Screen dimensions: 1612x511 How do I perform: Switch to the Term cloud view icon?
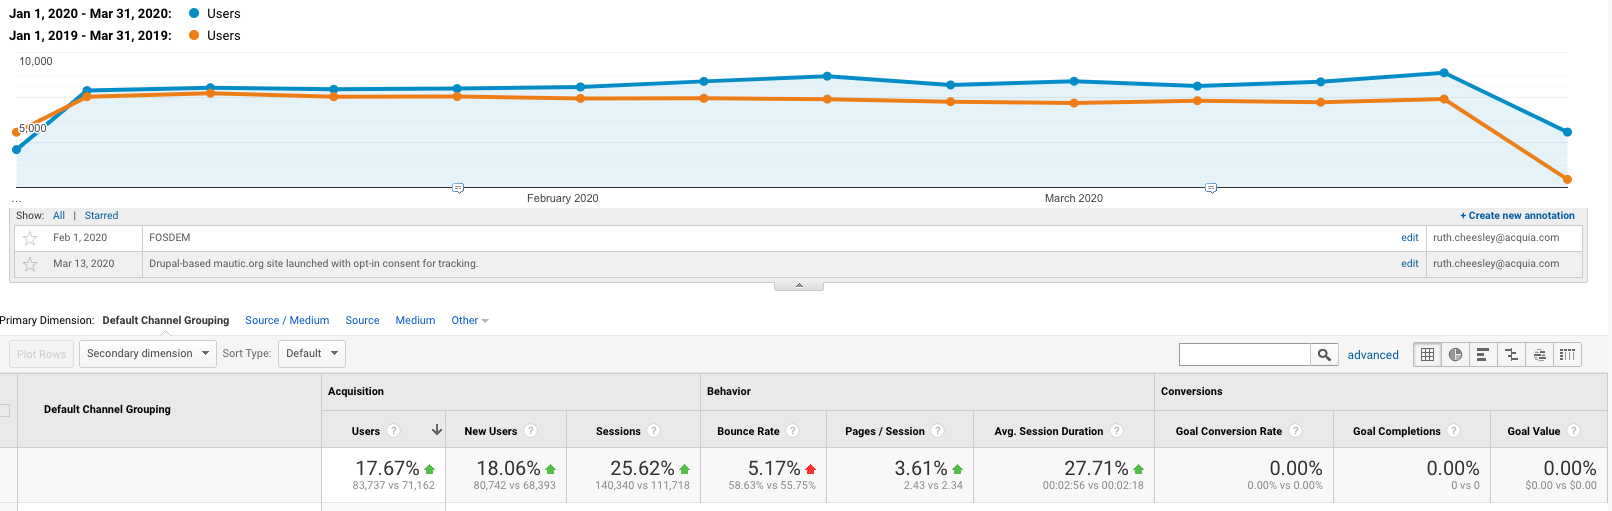coord(1539,354)
